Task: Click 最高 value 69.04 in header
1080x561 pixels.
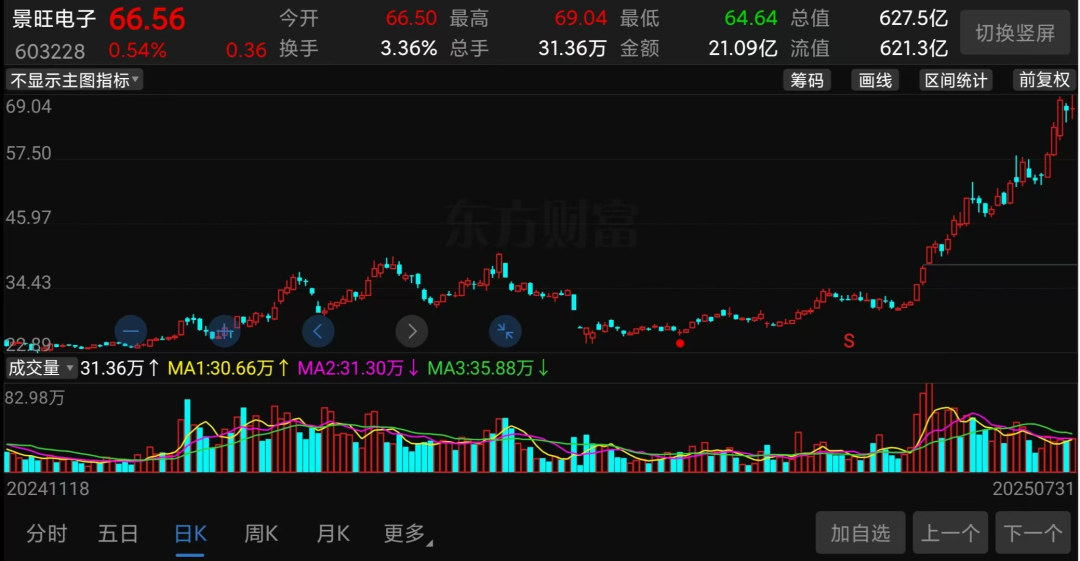Action: (x=581, y=18)
